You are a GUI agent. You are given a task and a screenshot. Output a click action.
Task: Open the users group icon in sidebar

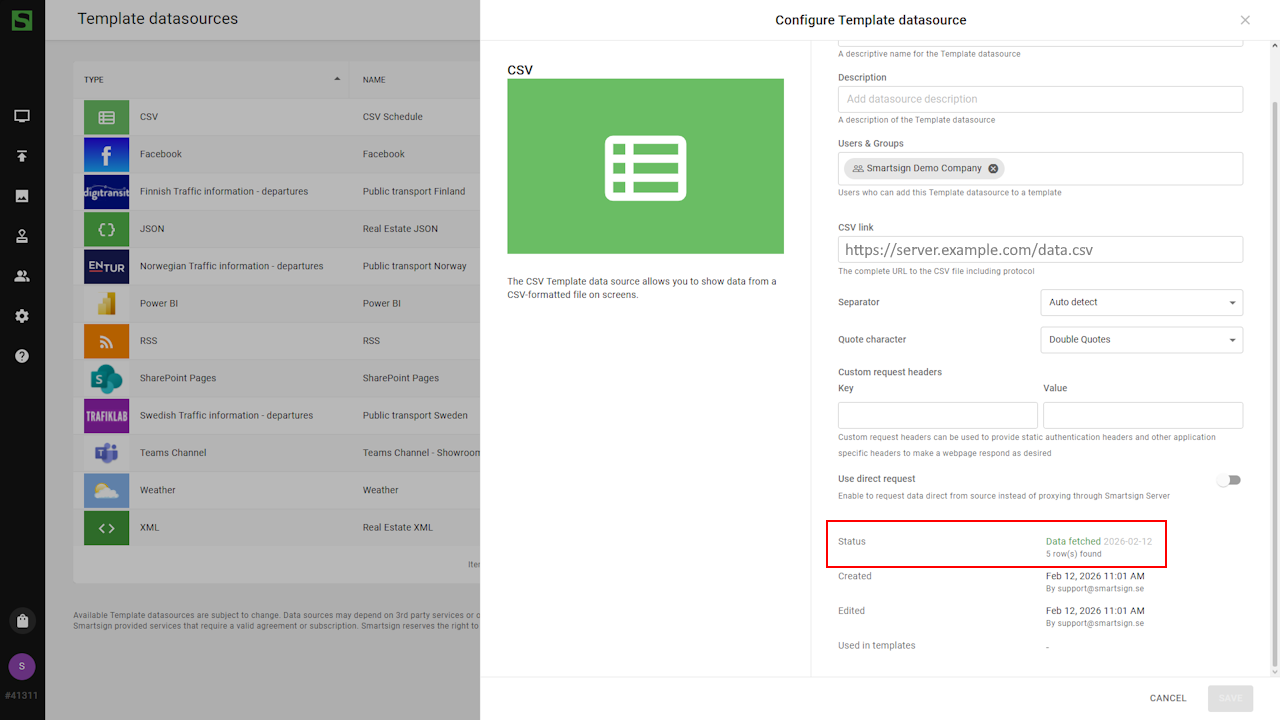22,276
